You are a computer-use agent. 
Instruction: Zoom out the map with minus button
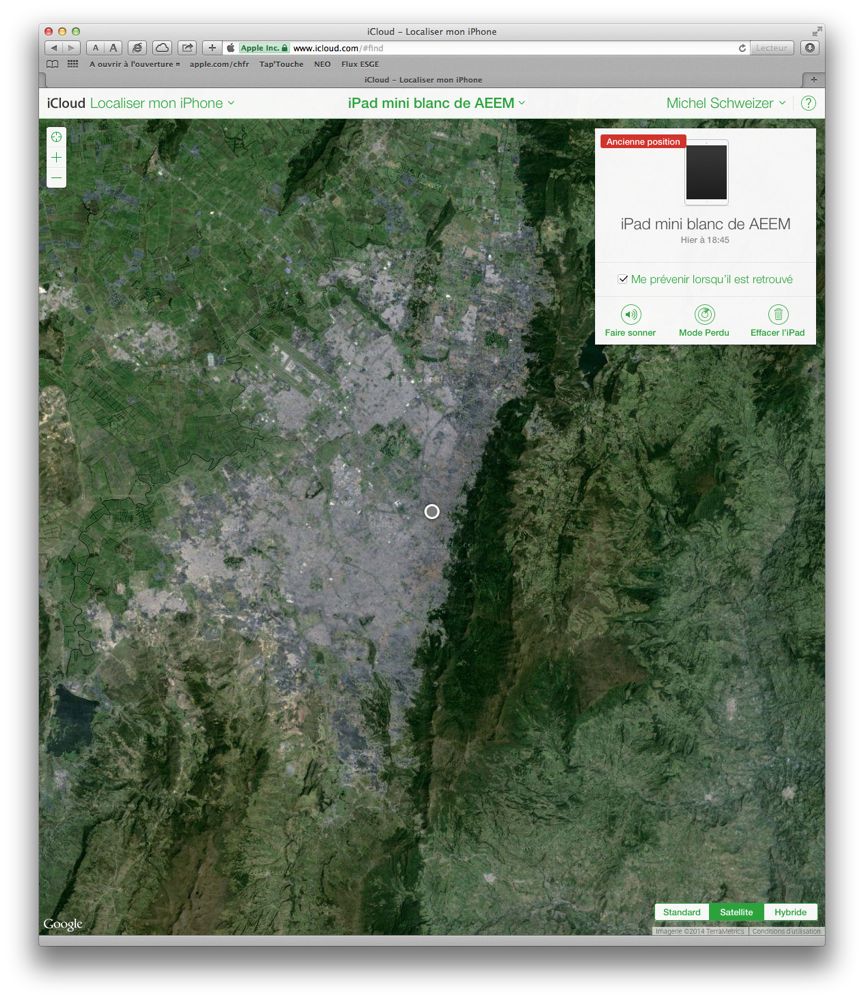pos(56,178)
